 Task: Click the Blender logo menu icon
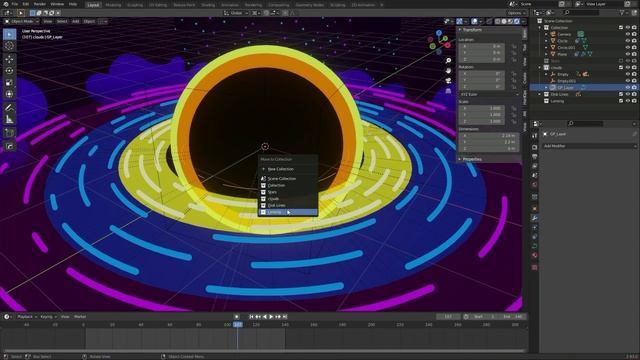[5, 4]
